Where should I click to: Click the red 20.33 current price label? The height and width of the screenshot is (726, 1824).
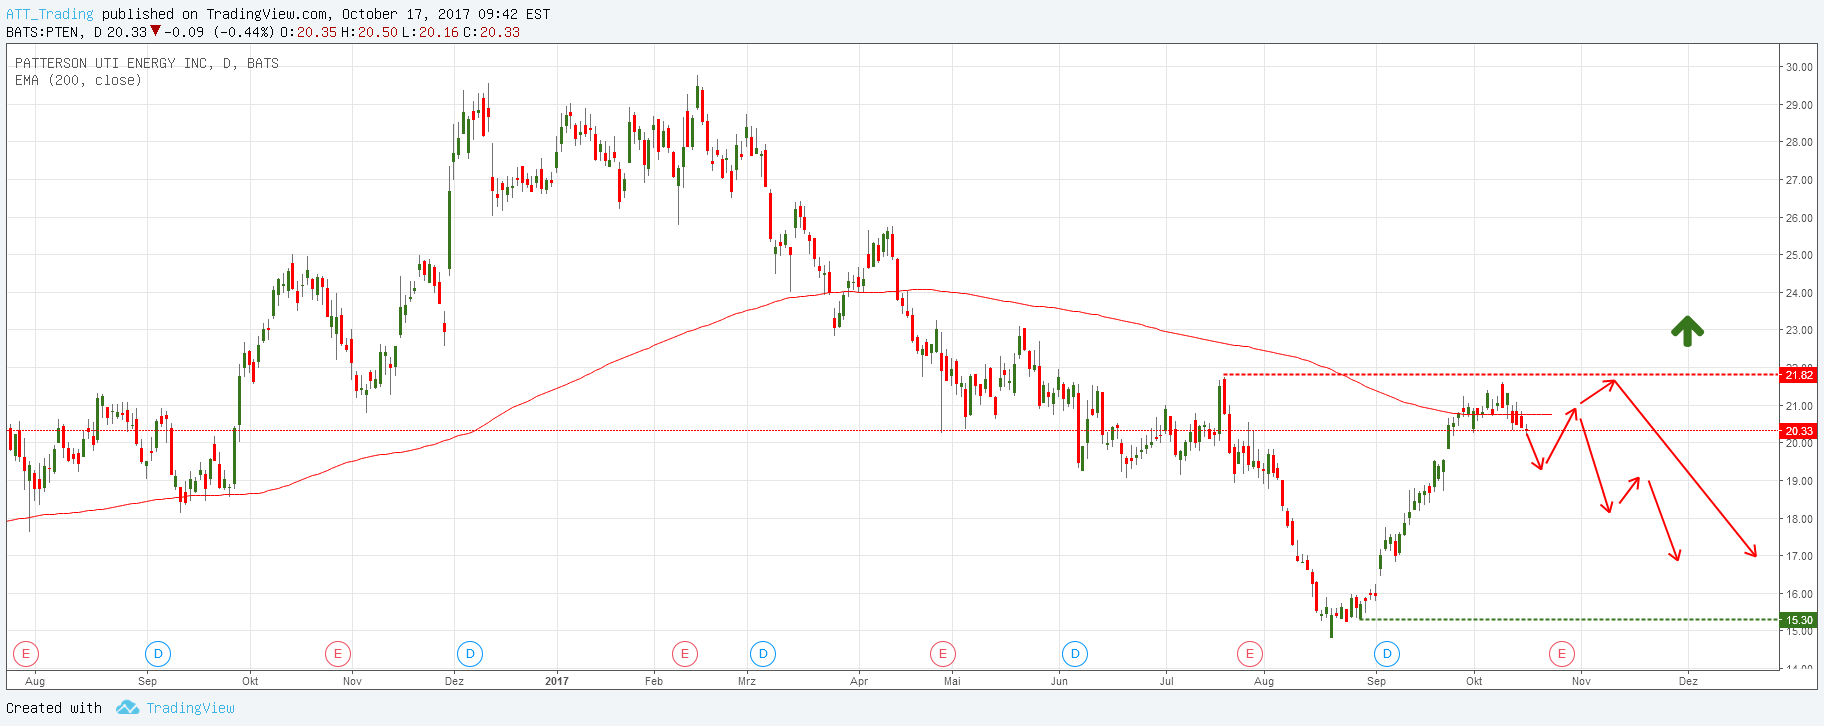coord(1798,431)
